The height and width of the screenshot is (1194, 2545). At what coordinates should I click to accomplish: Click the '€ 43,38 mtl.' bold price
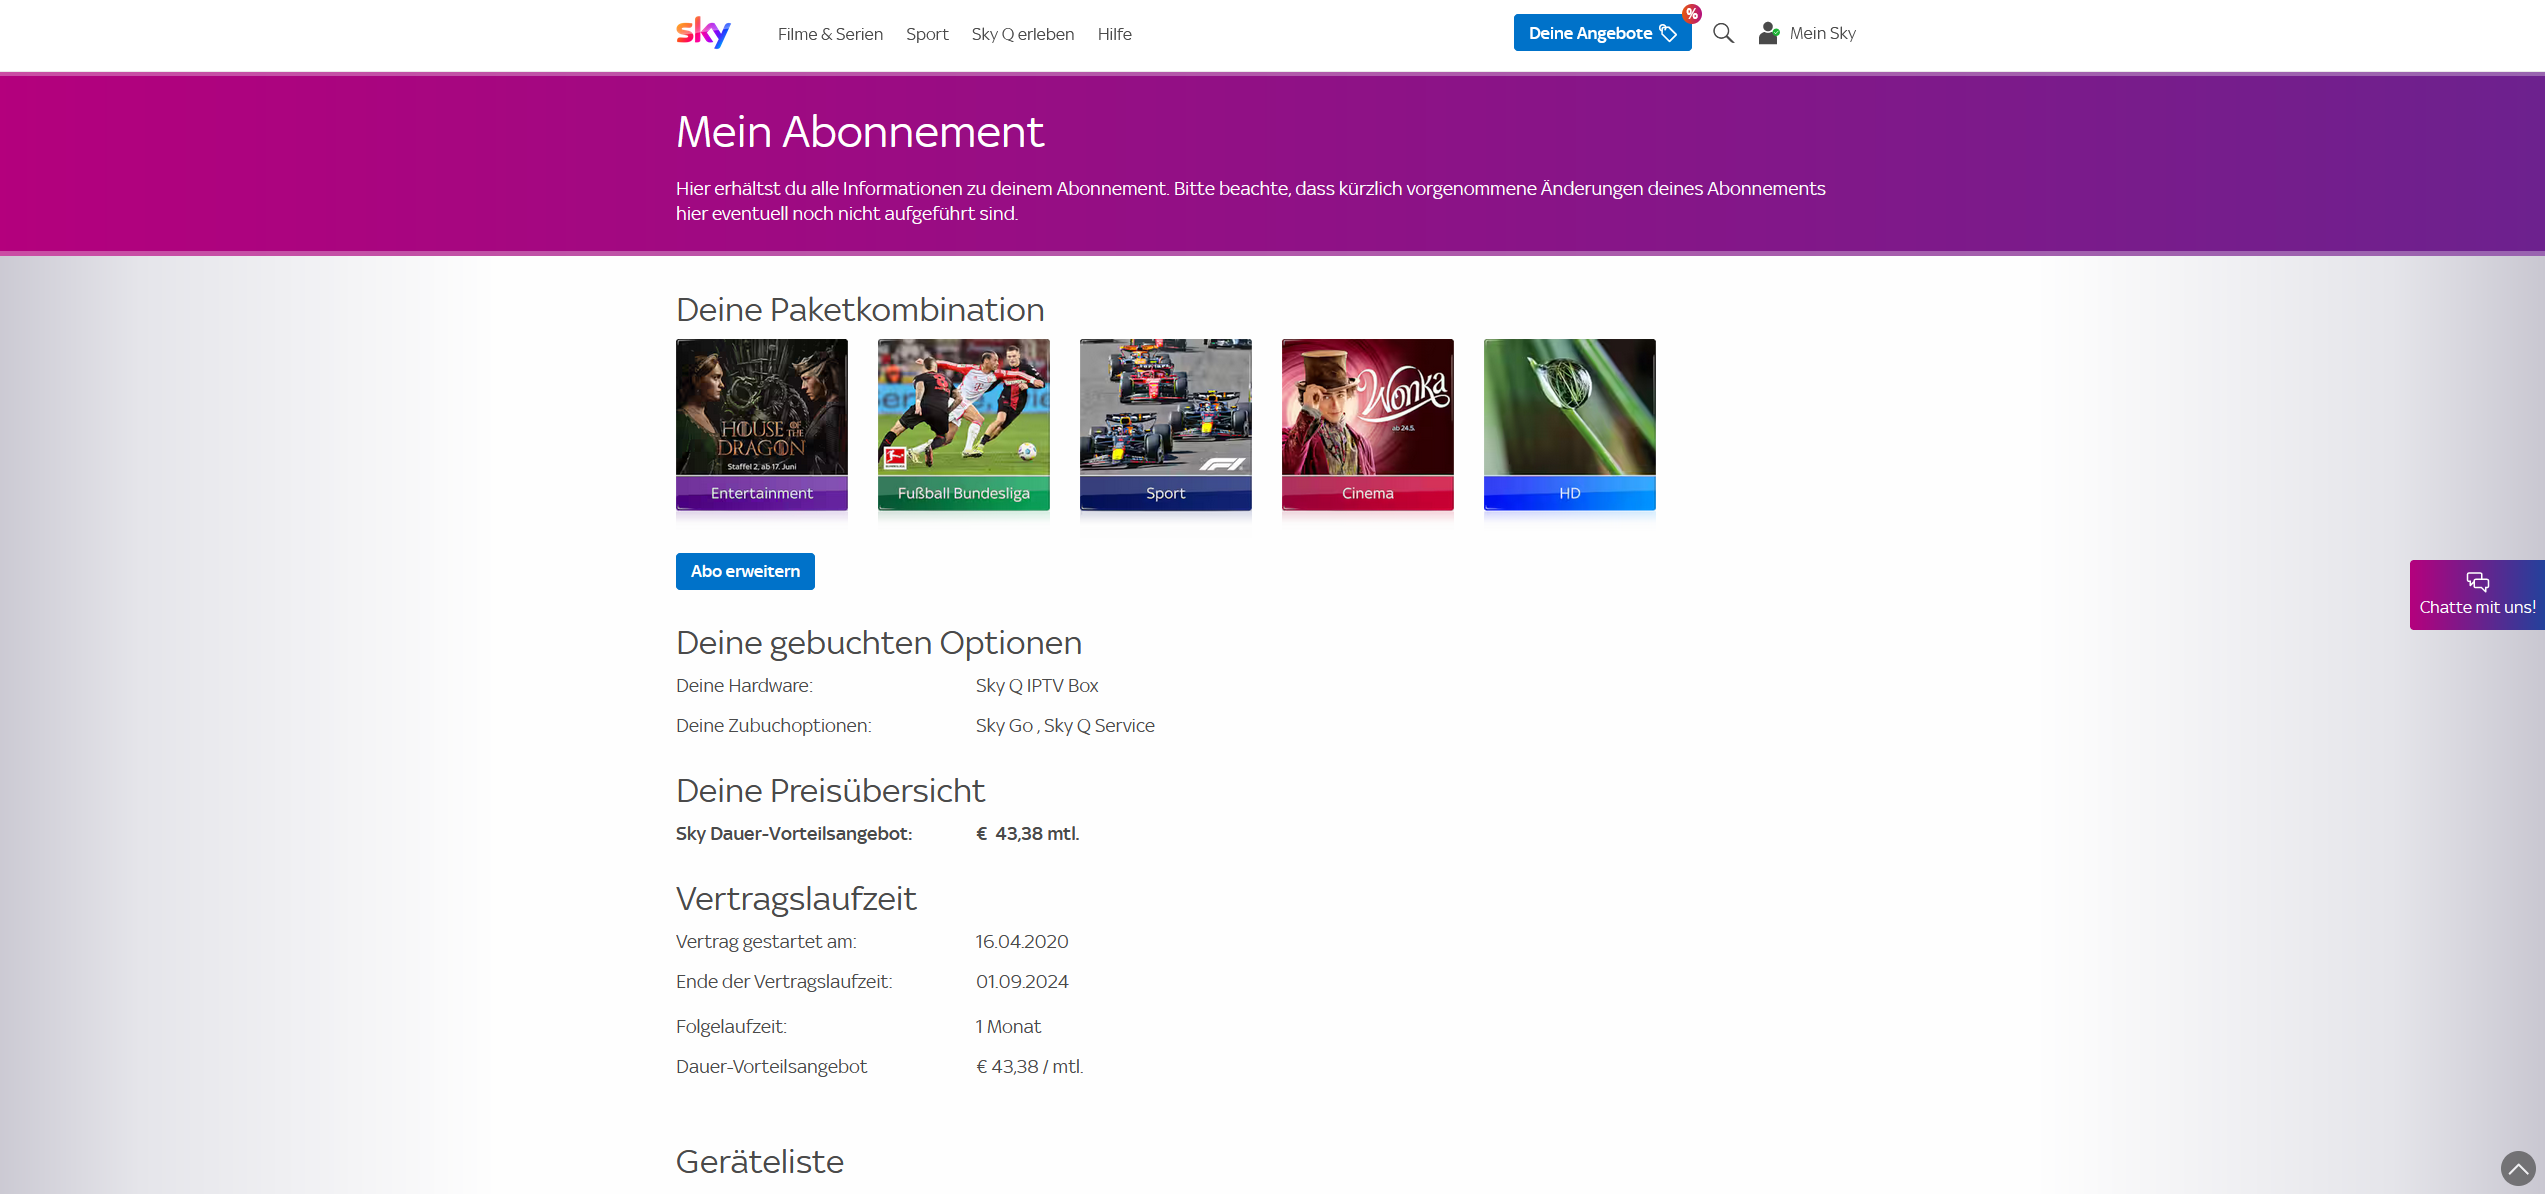pos(1028,834)
